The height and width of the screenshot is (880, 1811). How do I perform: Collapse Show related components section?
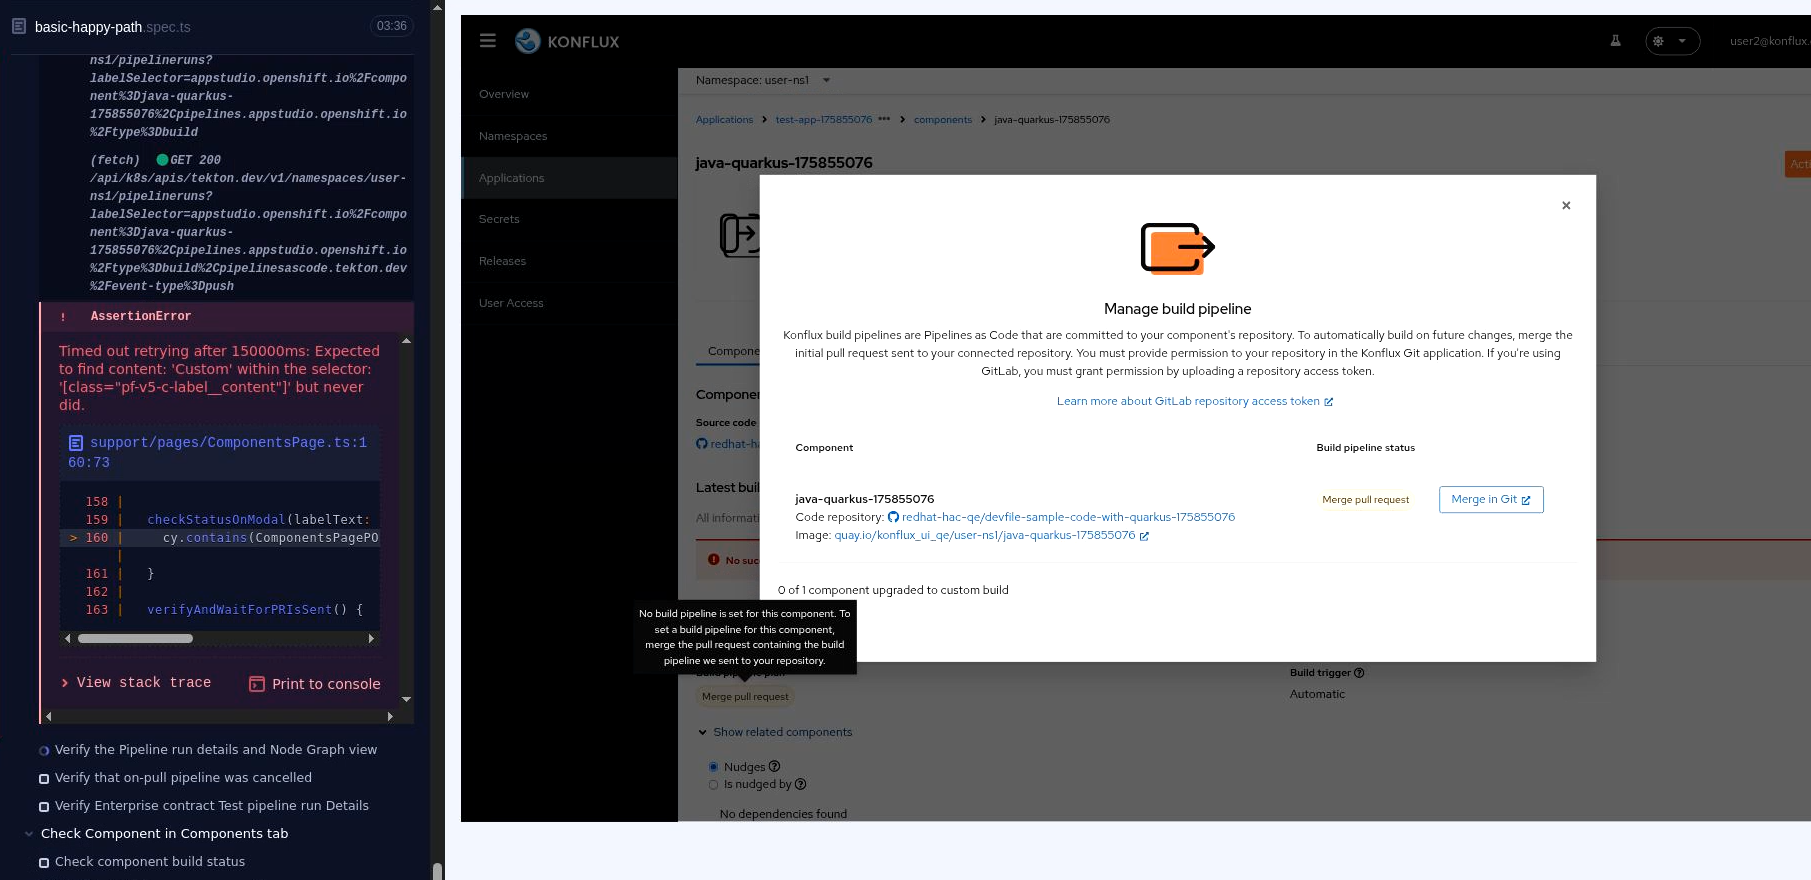click(775, 732)
